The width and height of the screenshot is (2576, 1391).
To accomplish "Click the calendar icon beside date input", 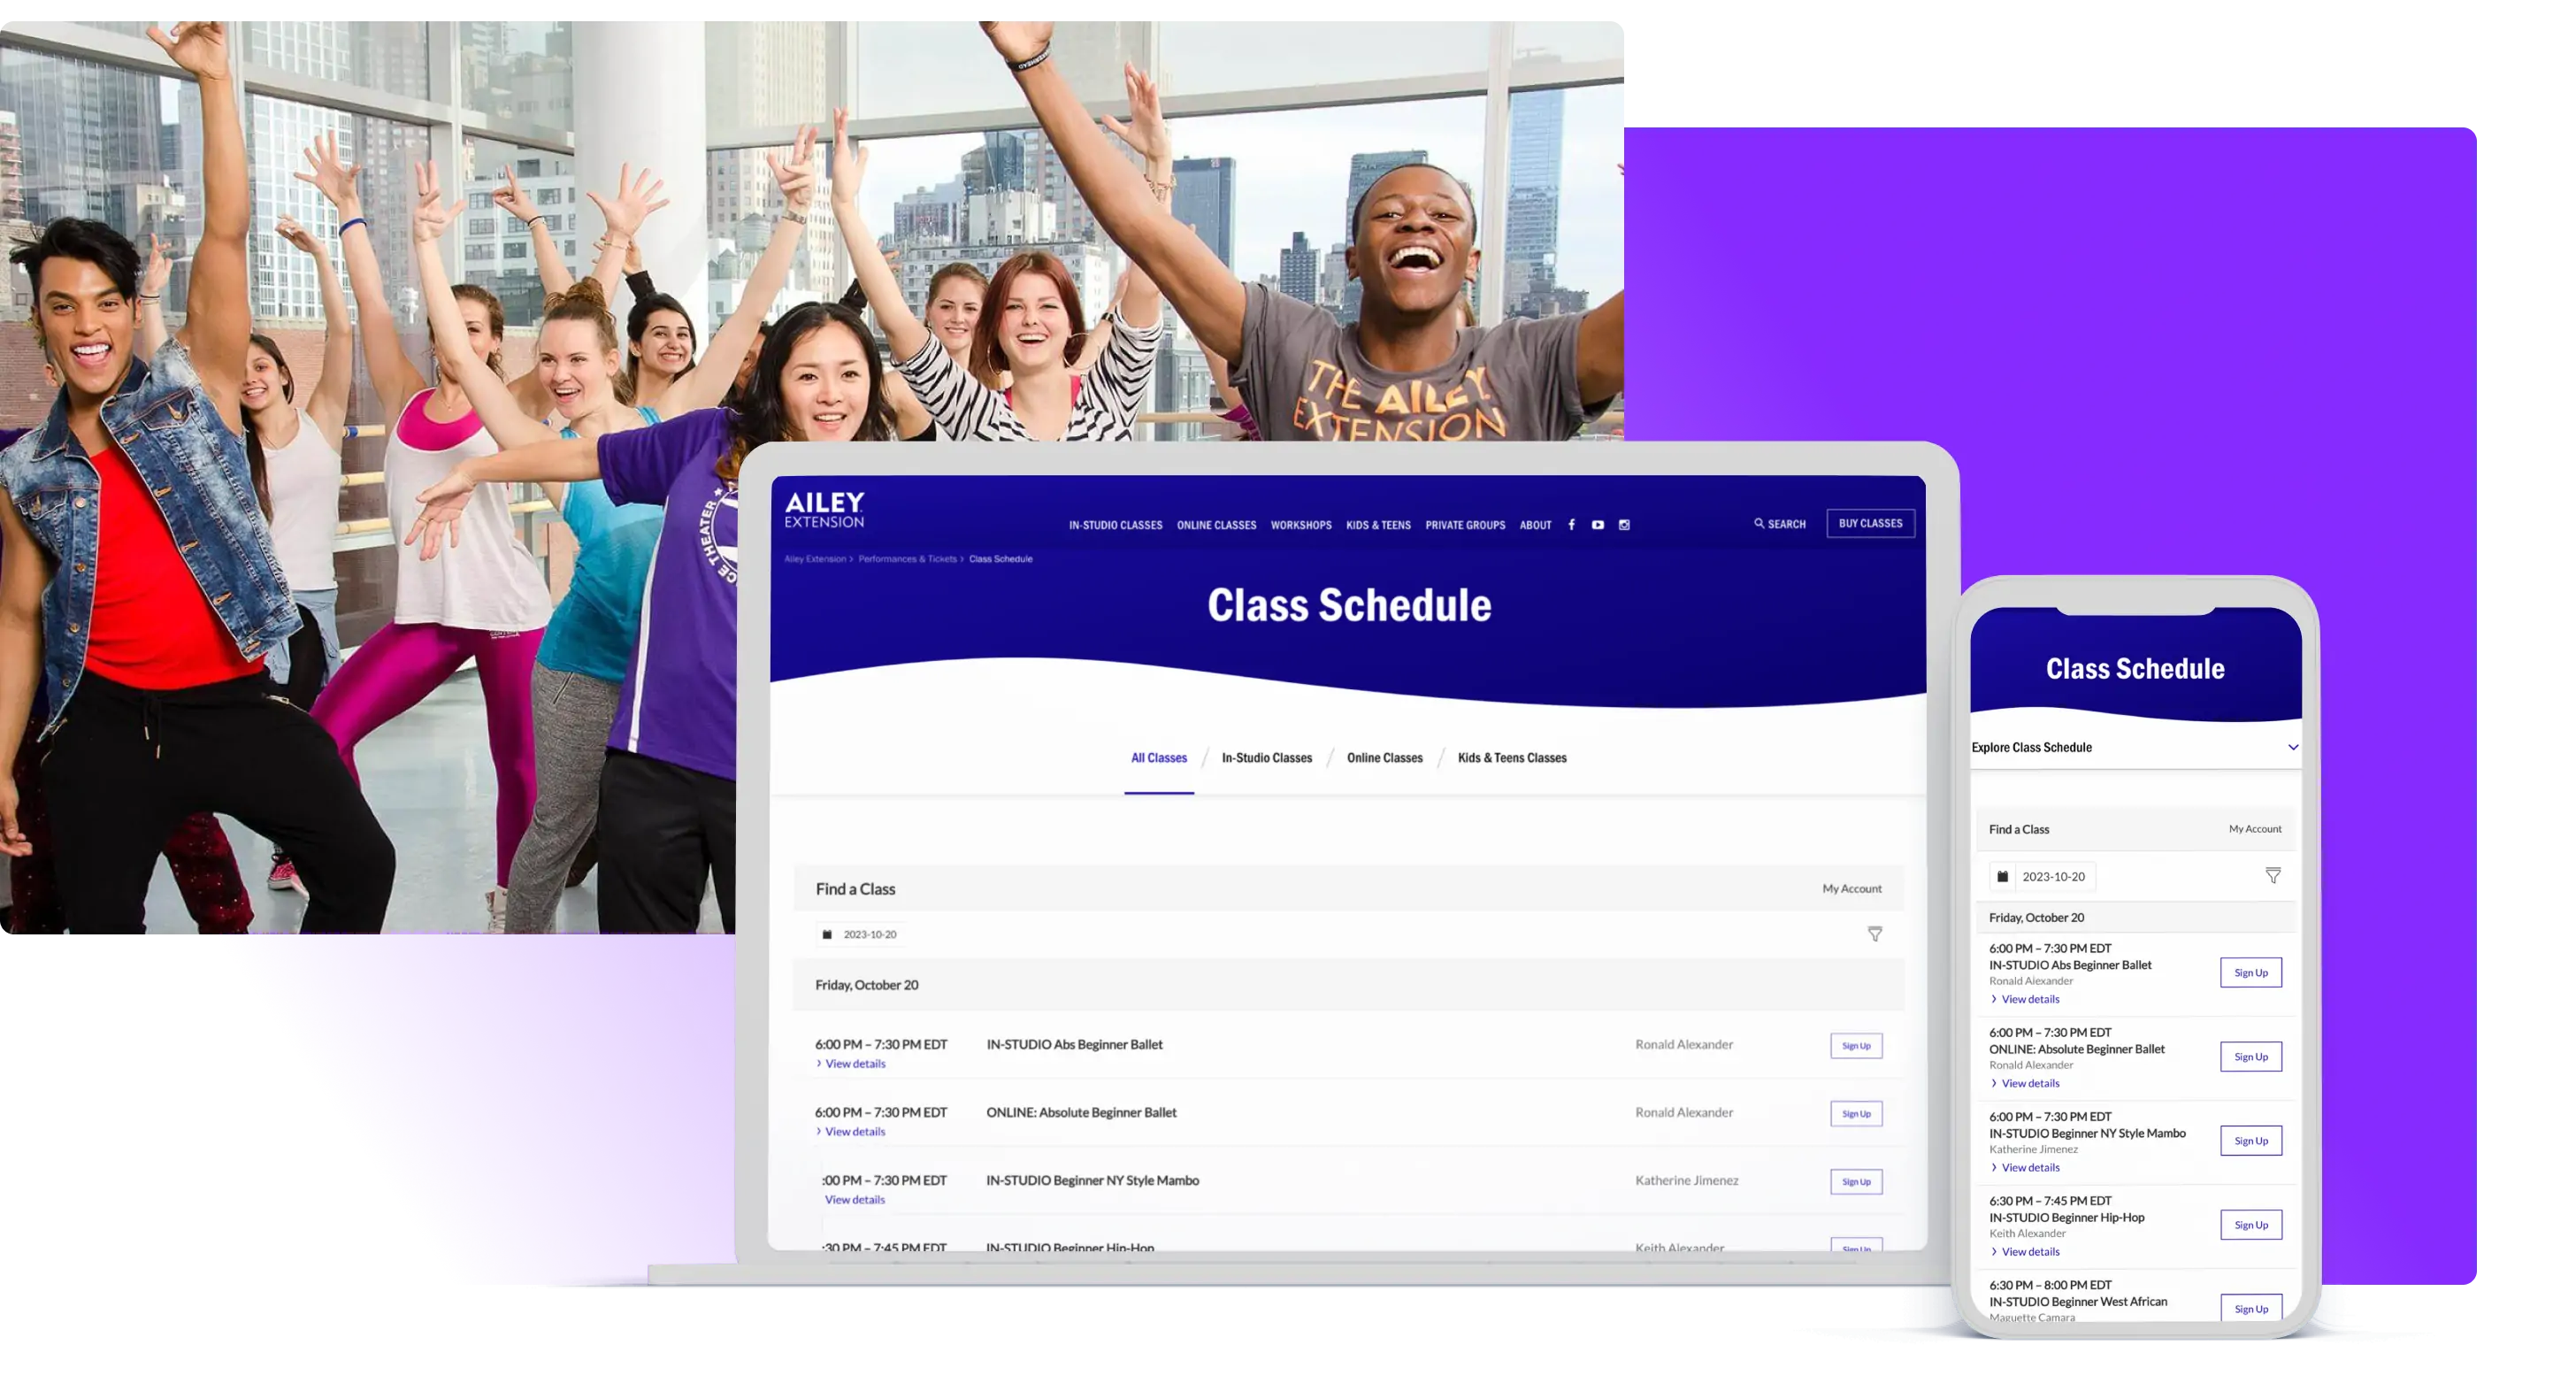I will click(x=827, y=934).
